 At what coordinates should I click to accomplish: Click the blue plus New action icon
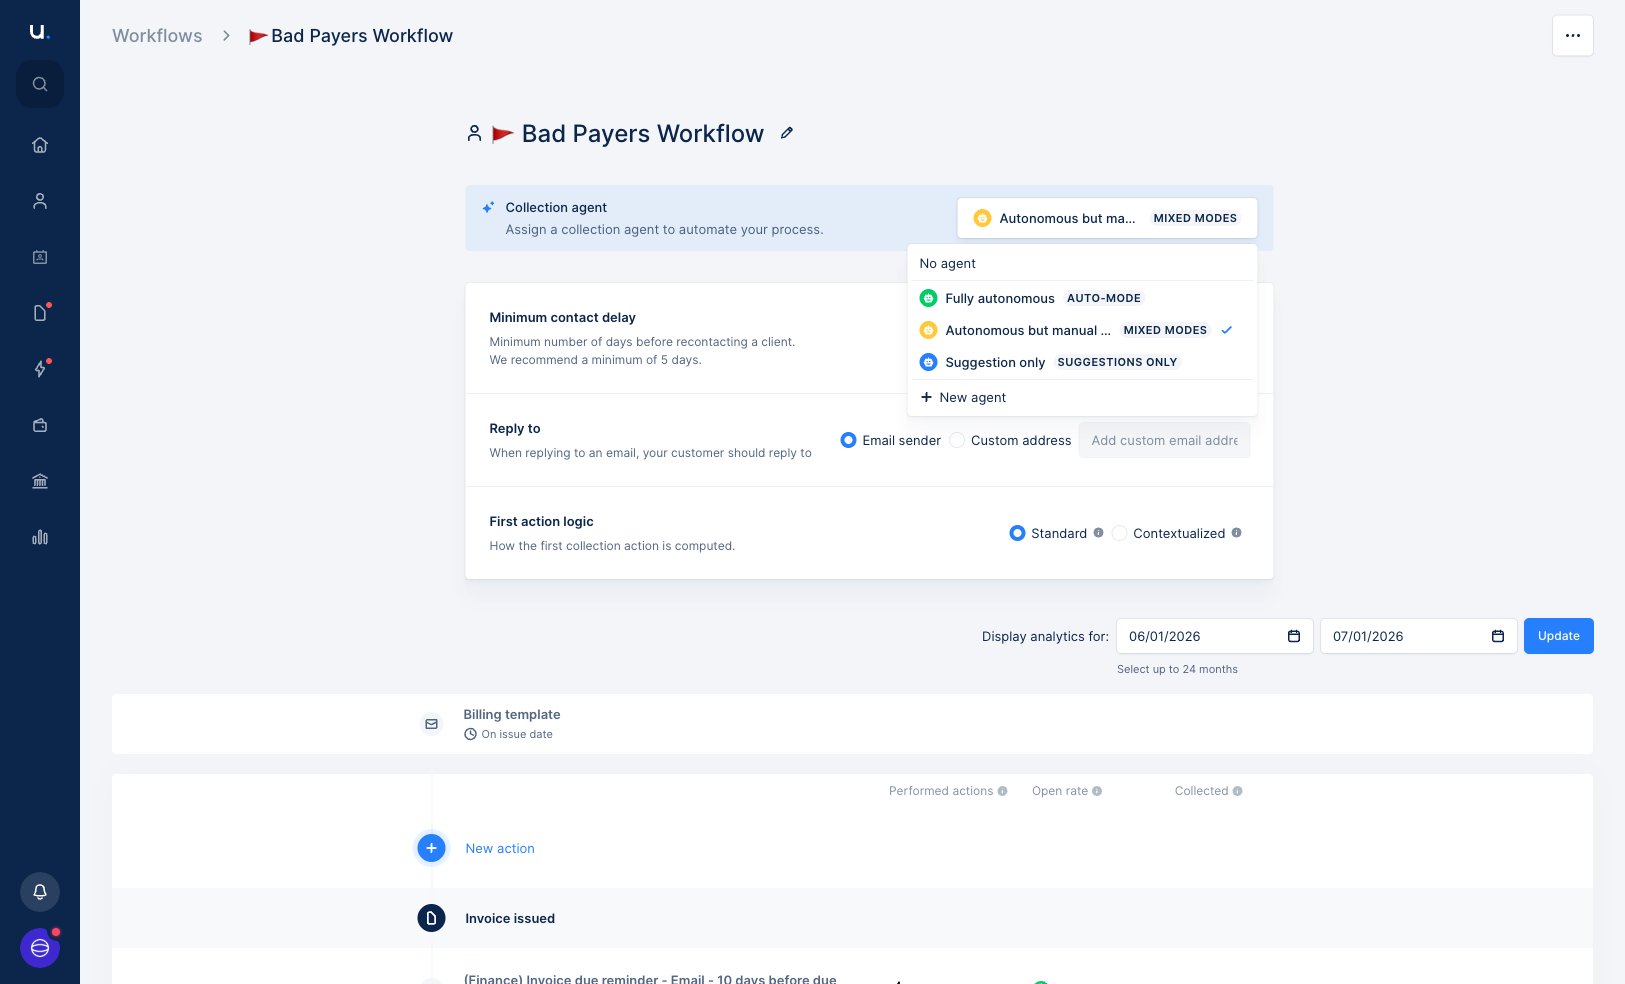point(431,848)
